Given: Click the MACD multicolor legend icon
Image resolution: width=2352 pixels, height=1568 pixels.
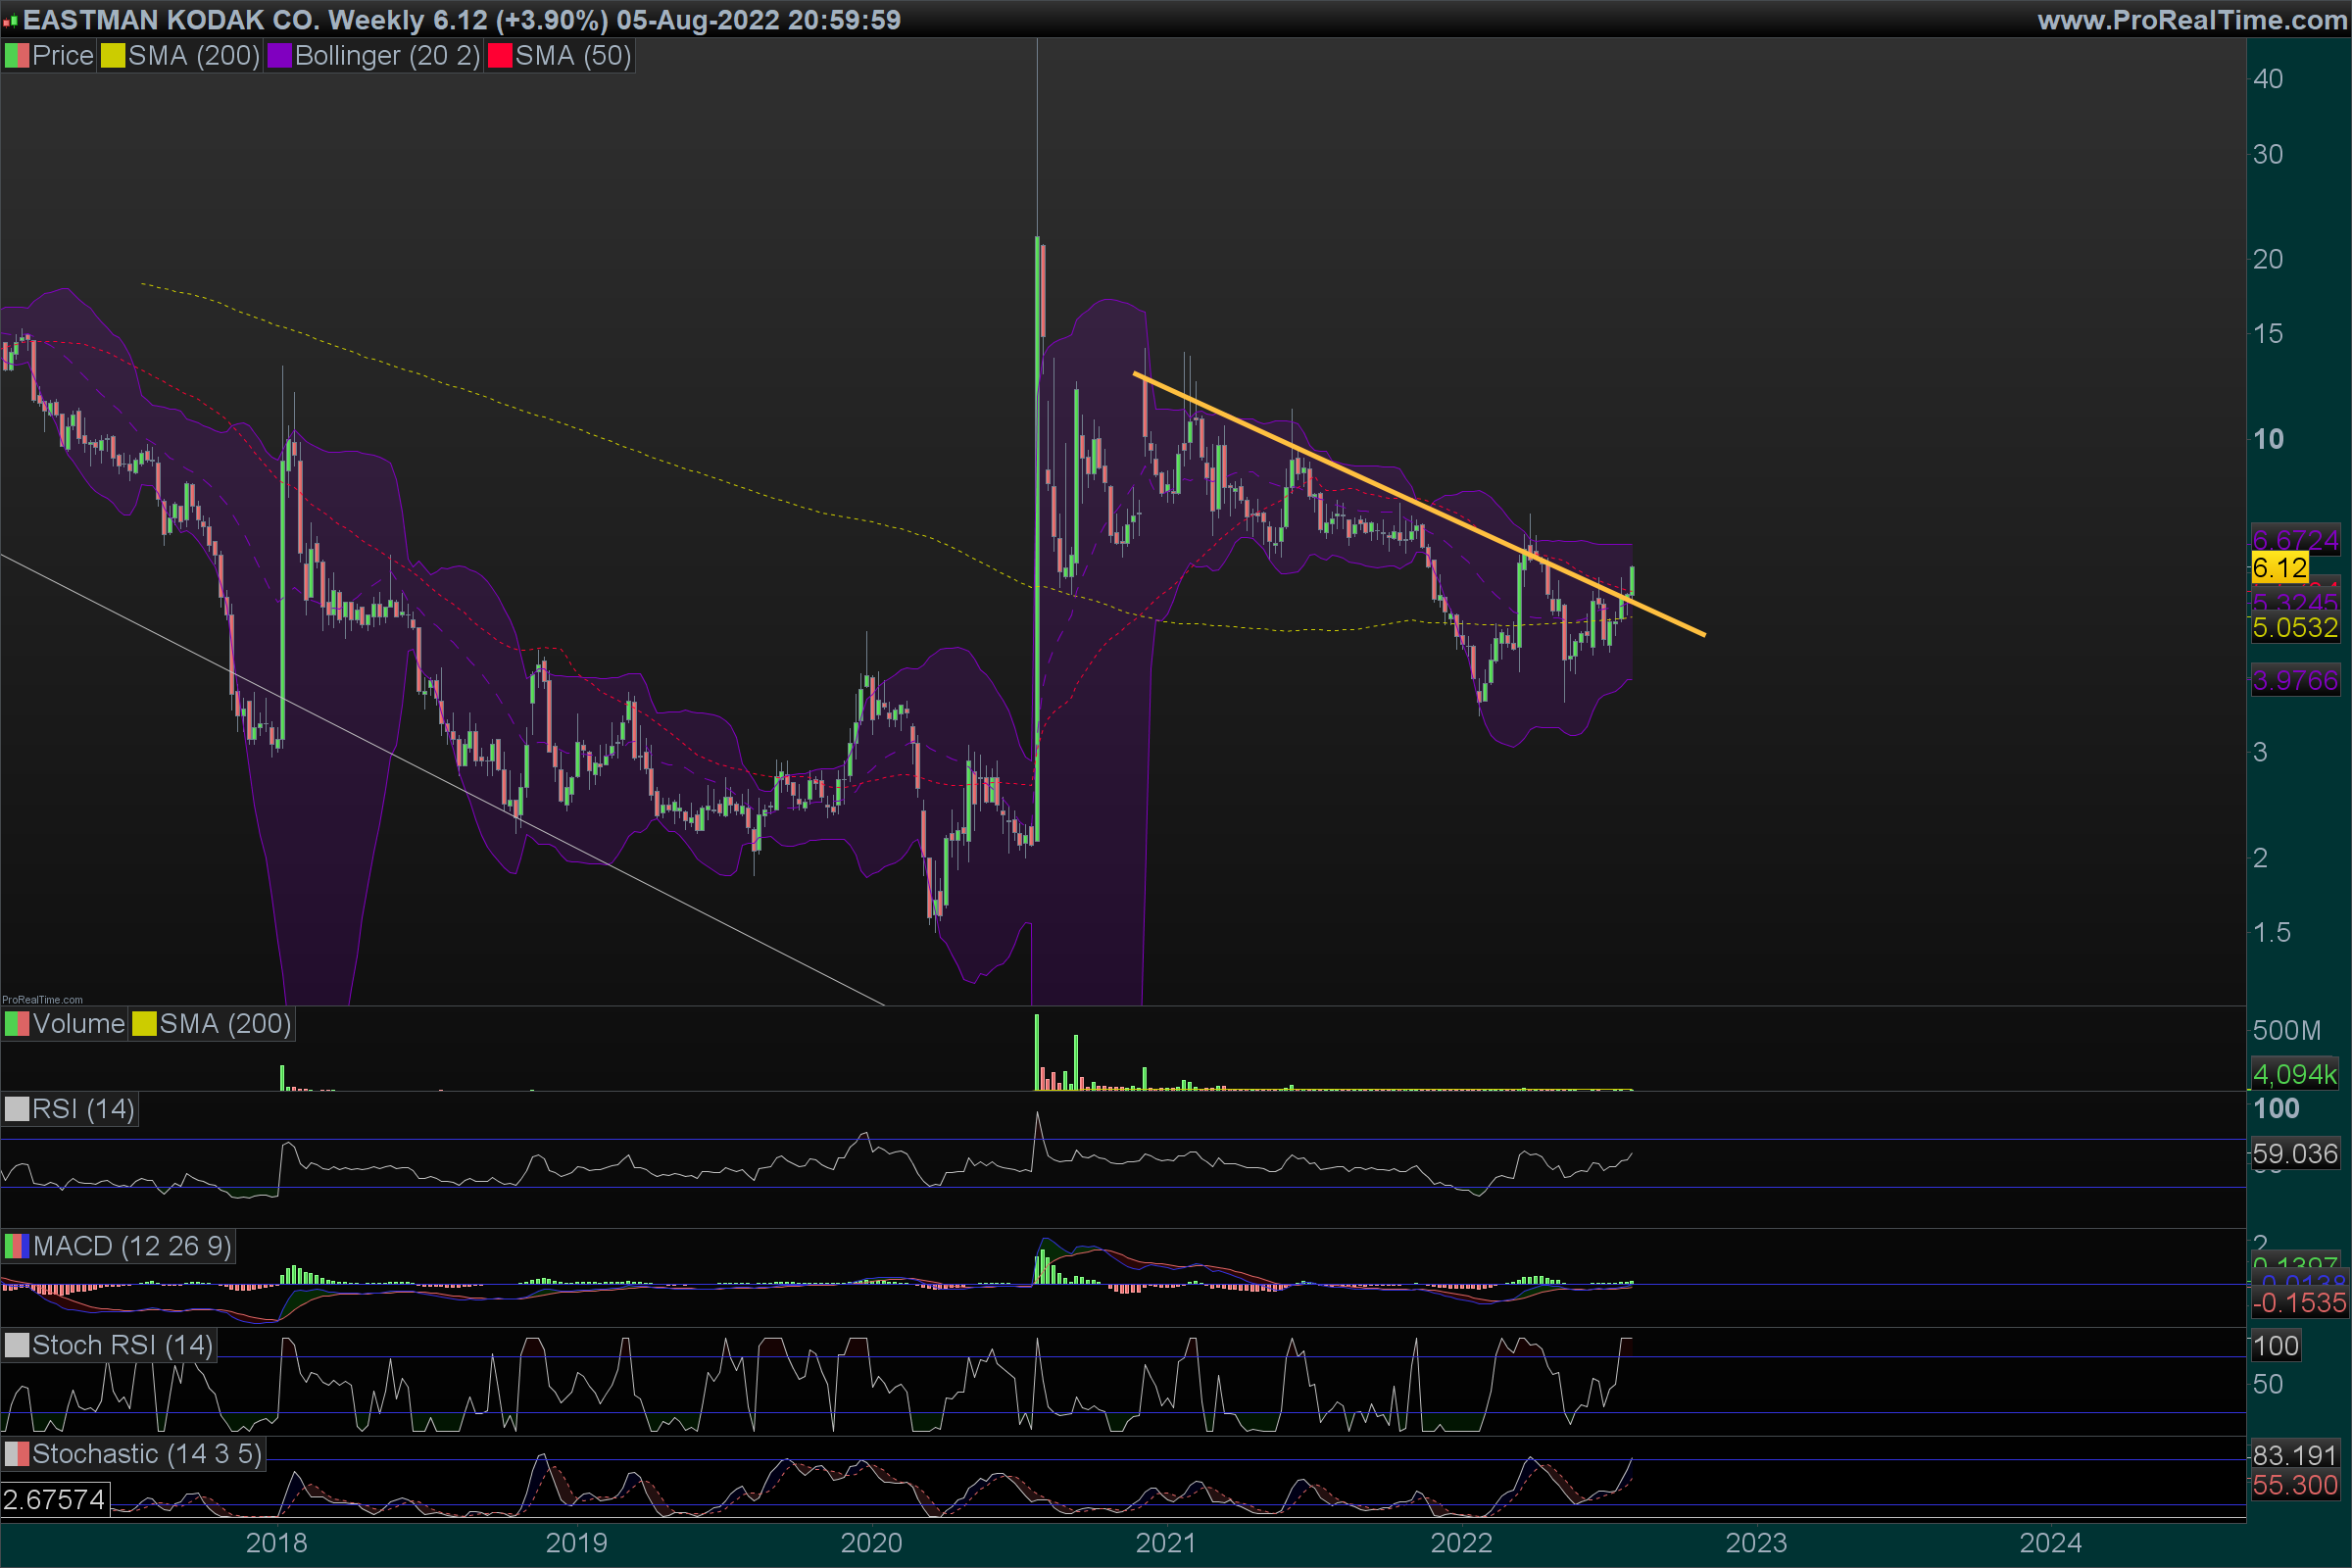Looking at the screenshot, I should click(x=17, y=1246).
